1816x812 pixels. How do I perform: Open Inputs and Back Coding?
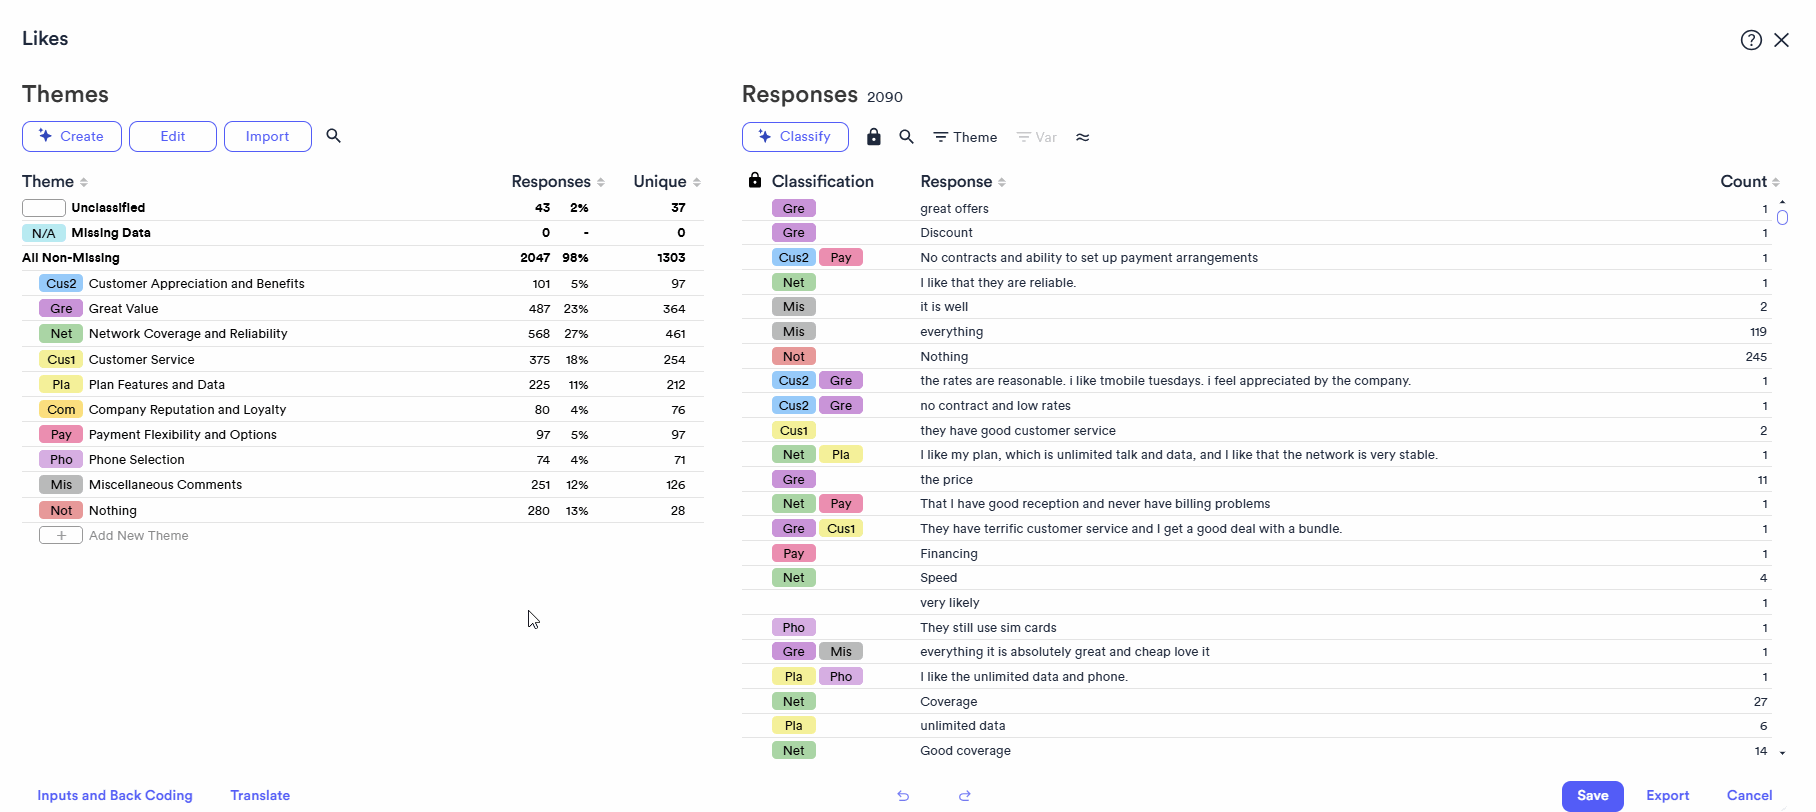click(115, 796)
